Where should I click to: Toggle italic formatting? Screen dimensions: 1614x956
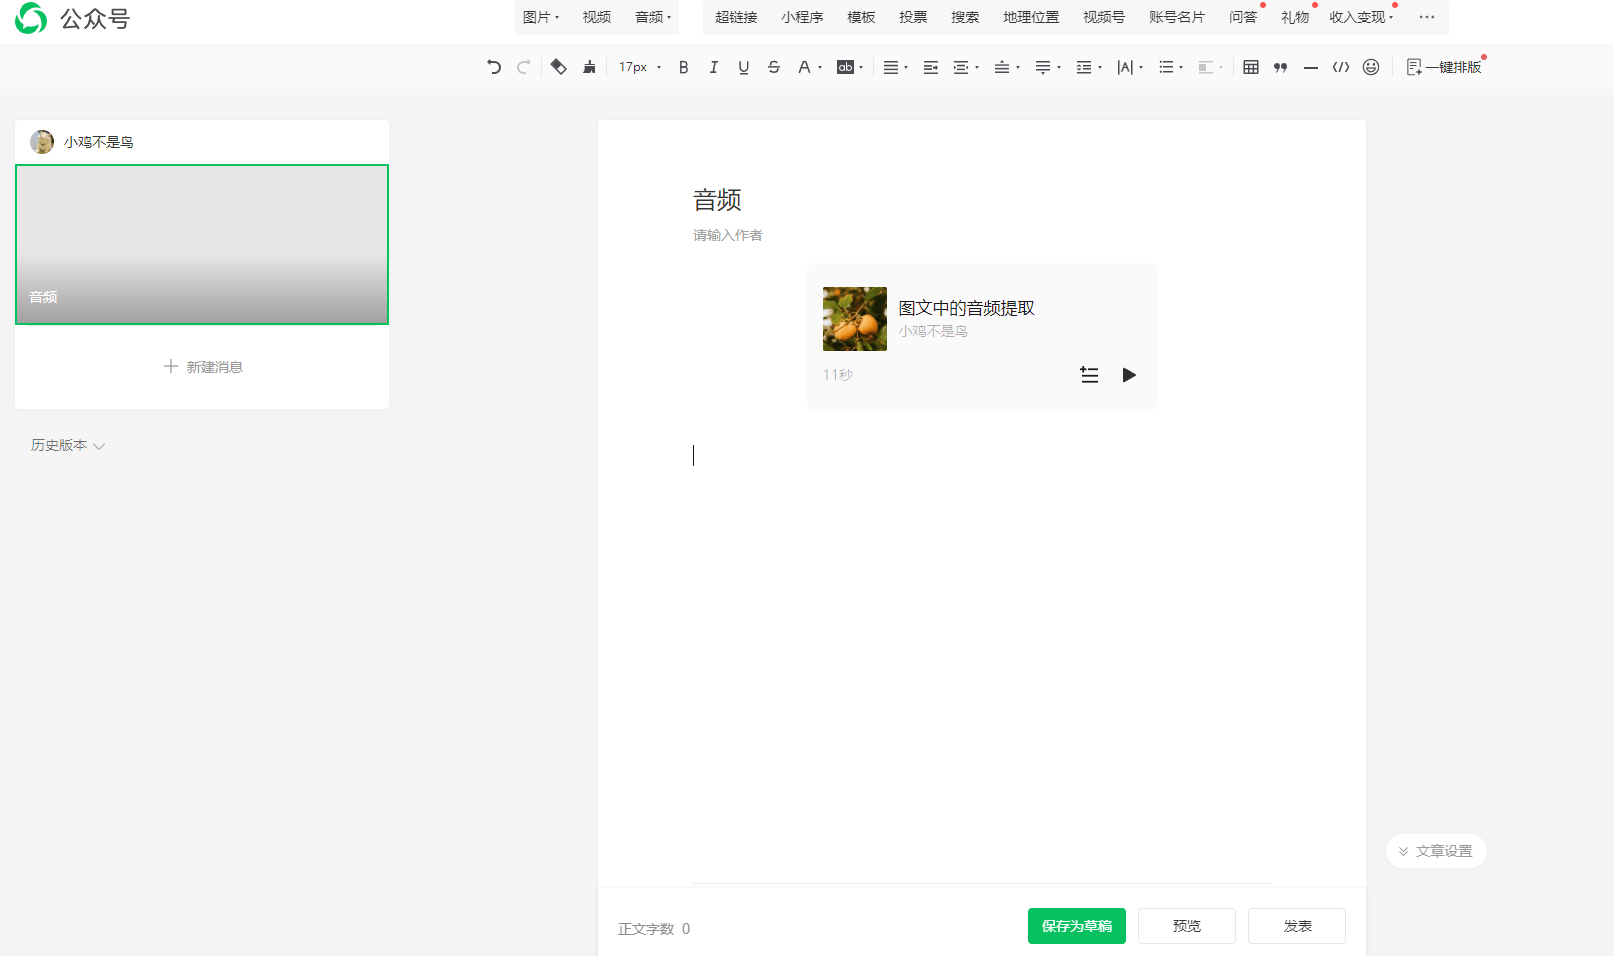[713, 67]
